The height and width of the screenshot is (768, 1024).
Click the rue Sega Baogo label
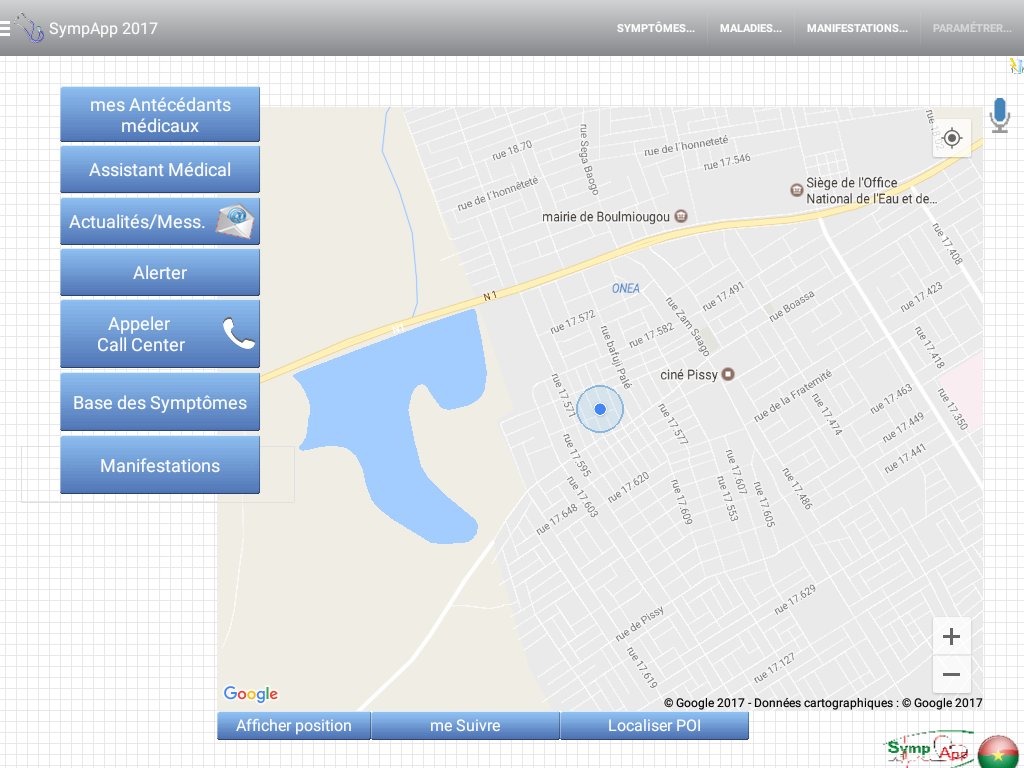[588, 159]
